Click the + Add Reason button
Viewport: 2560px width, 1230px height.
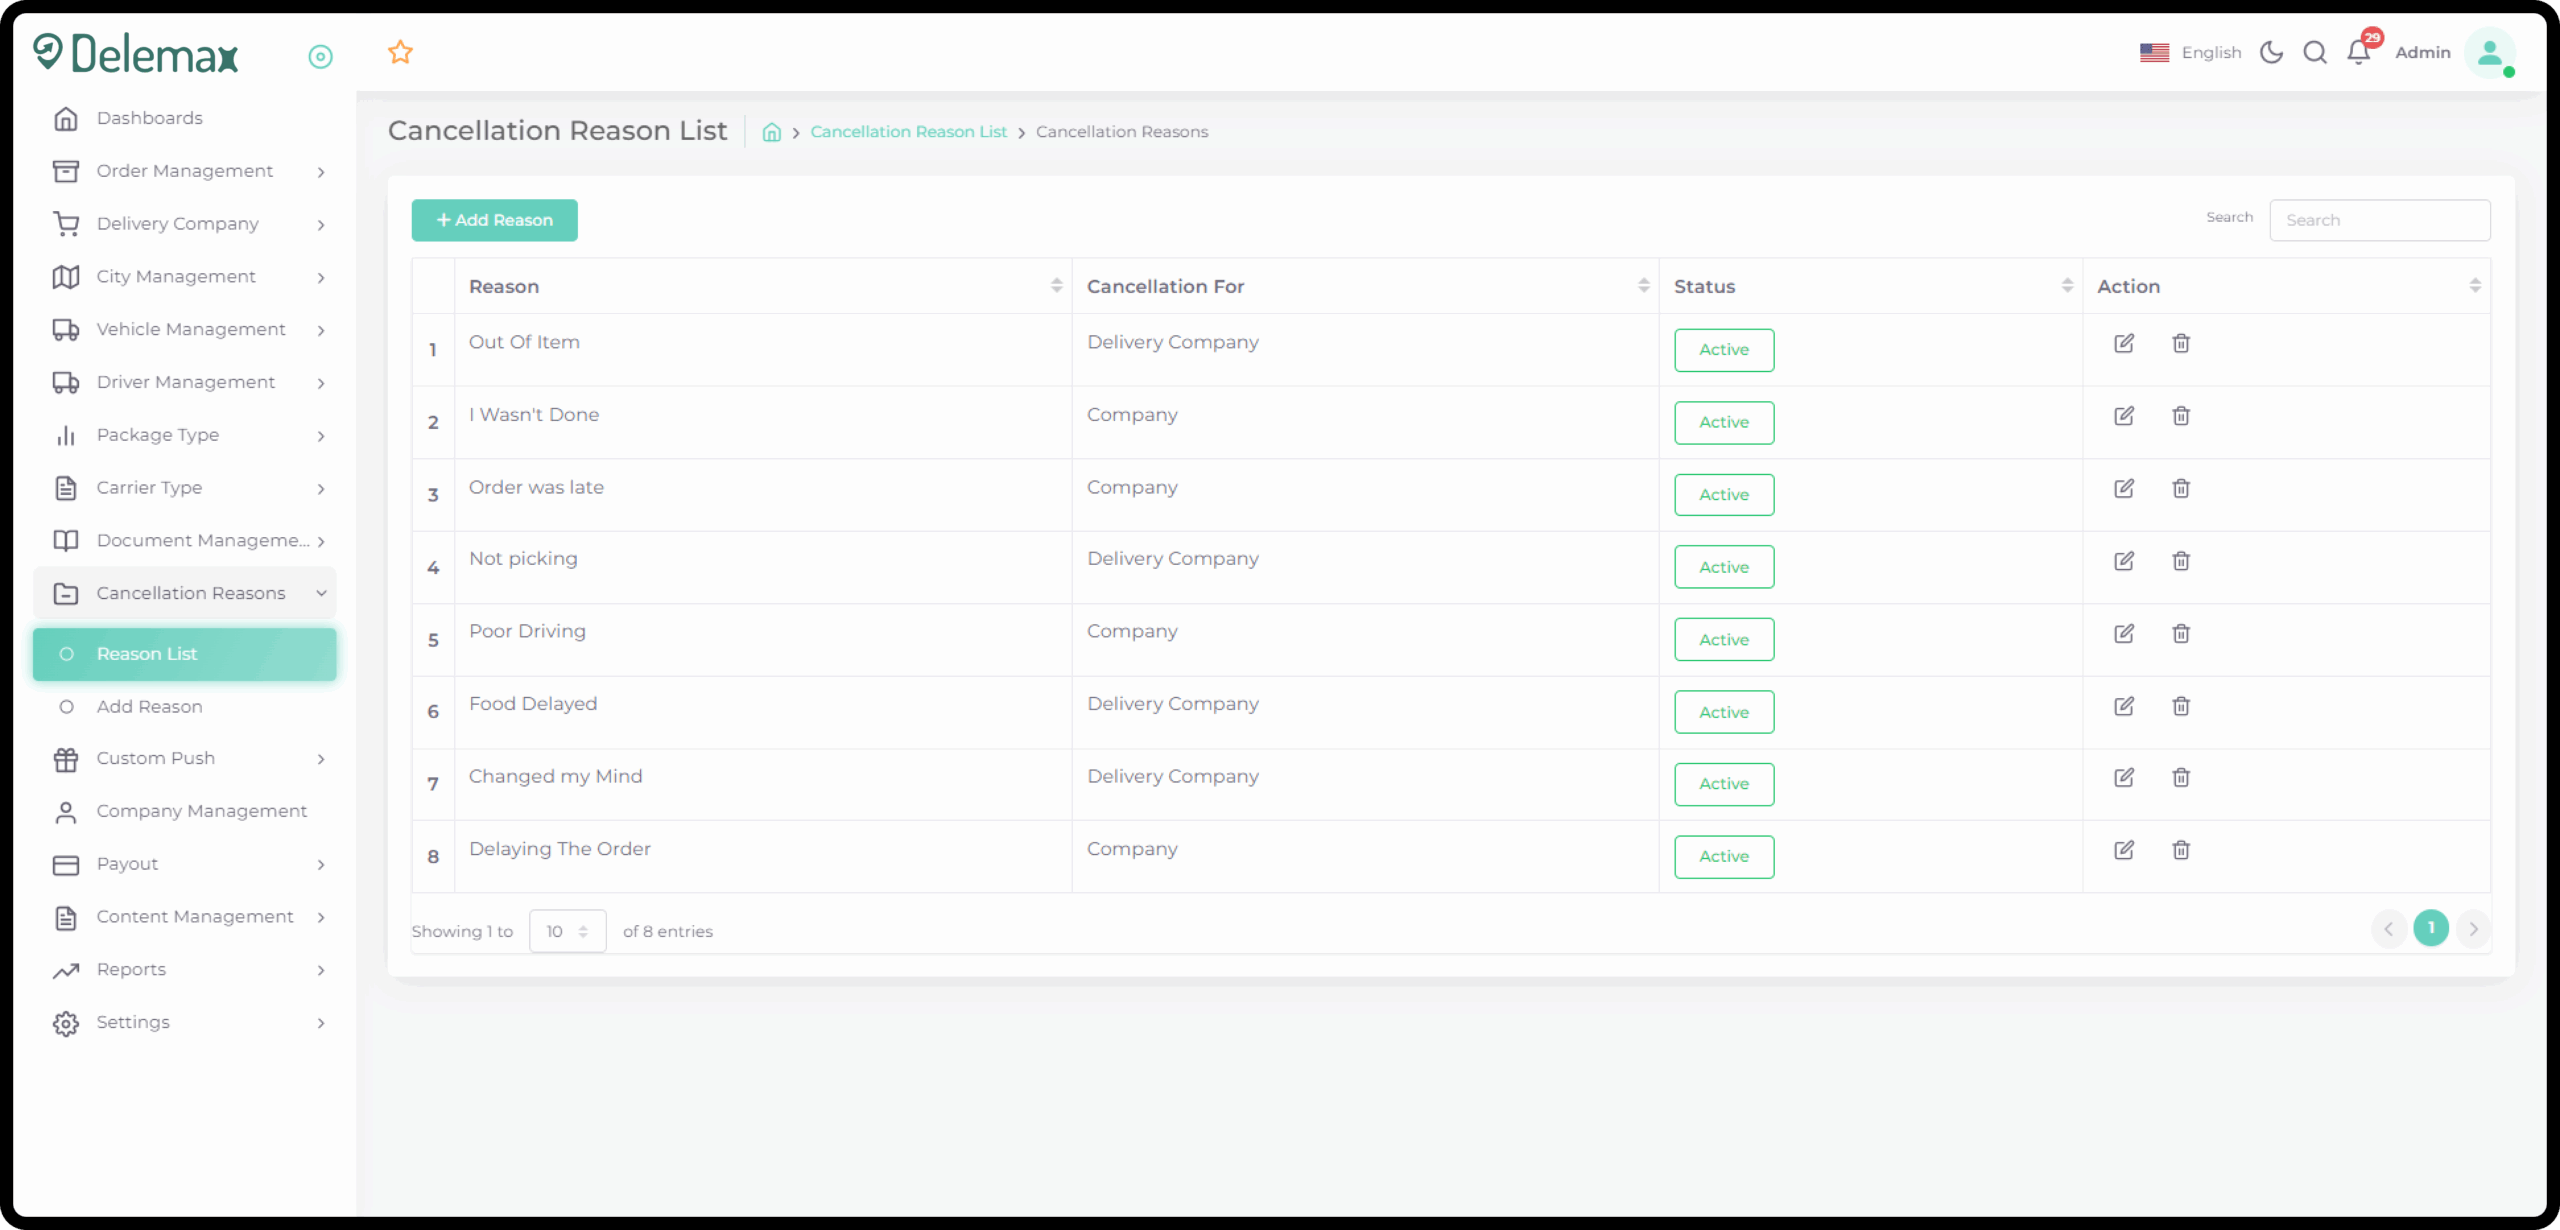[494, 220]
